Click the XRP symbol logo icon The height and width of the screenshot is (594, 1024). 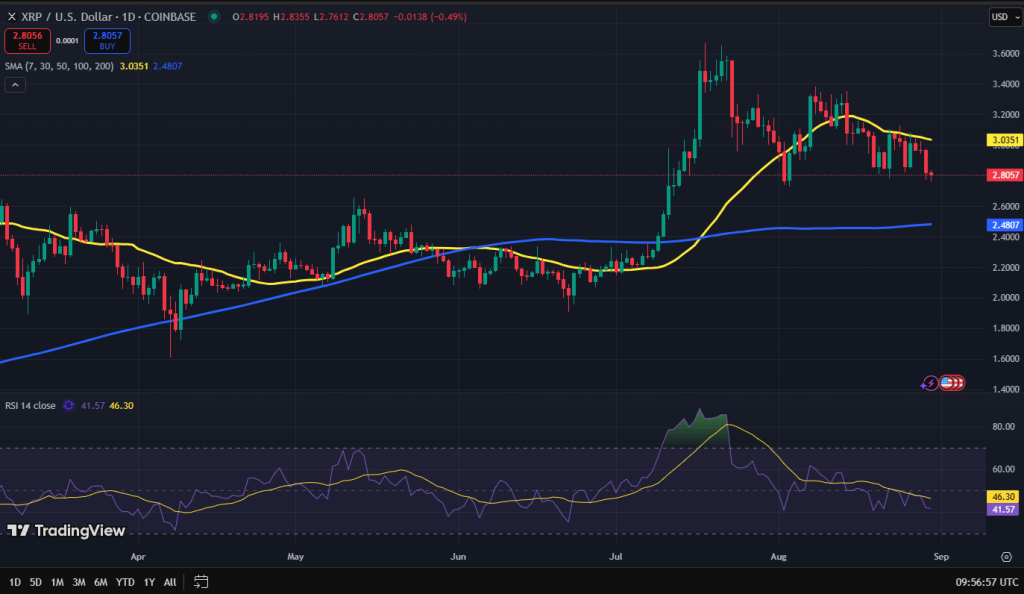[11, 17]
